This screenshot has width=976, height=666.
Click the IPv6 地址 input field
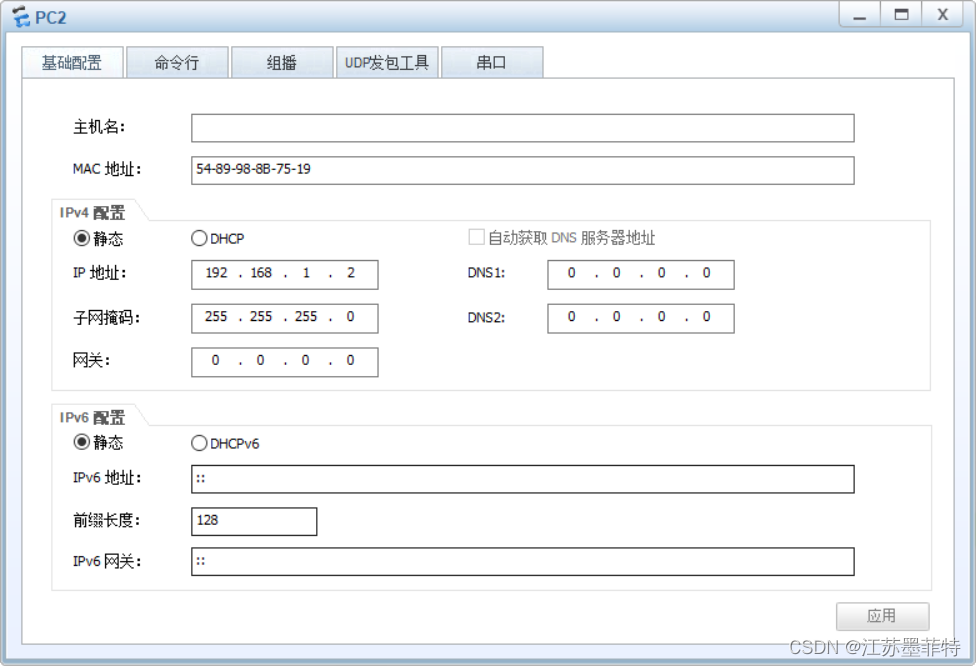(x=523, y=479)
